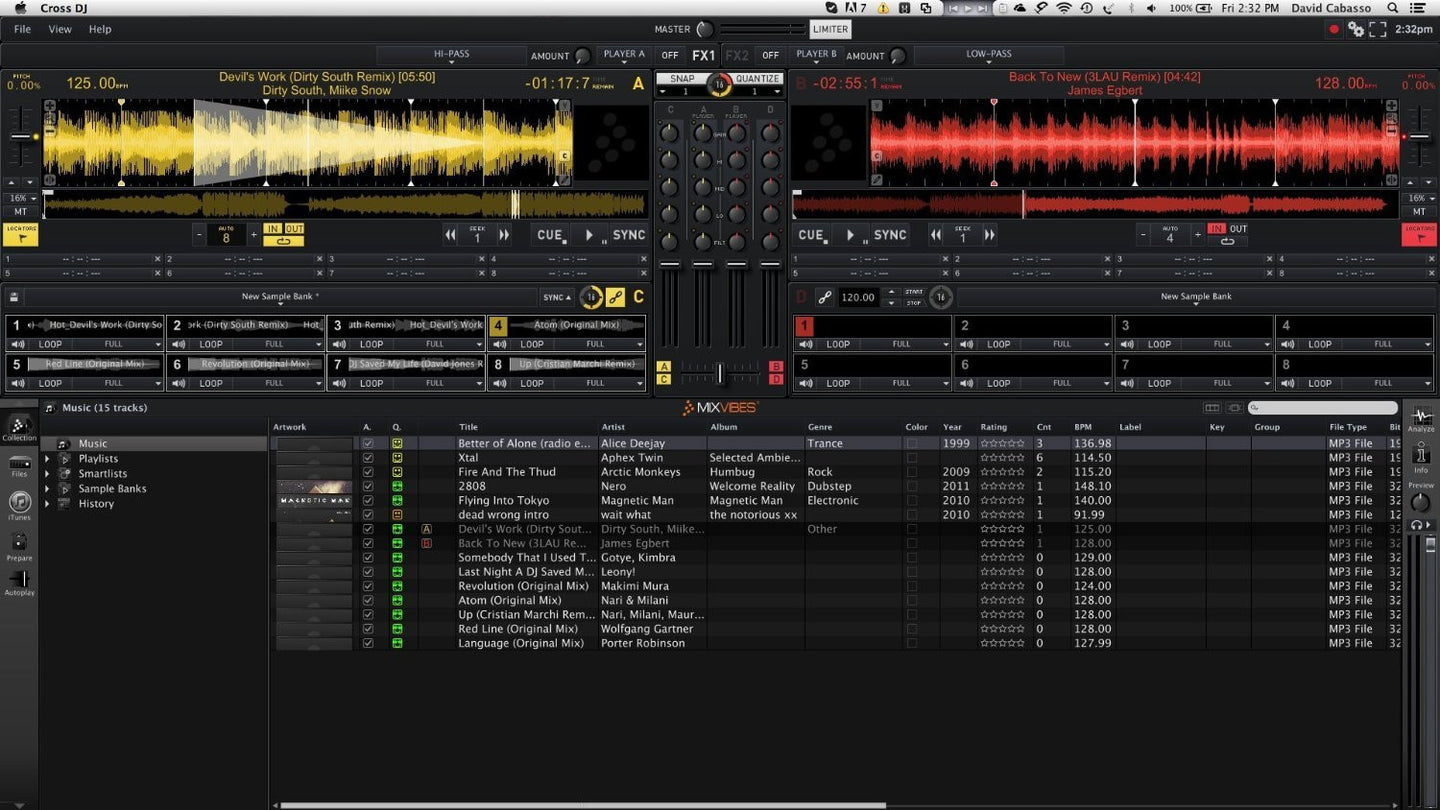Image resolution: width=1440 pixels, height=810 pixels.
Task: Open the Autoplay panel icon
Action: [x=19, y=581]
